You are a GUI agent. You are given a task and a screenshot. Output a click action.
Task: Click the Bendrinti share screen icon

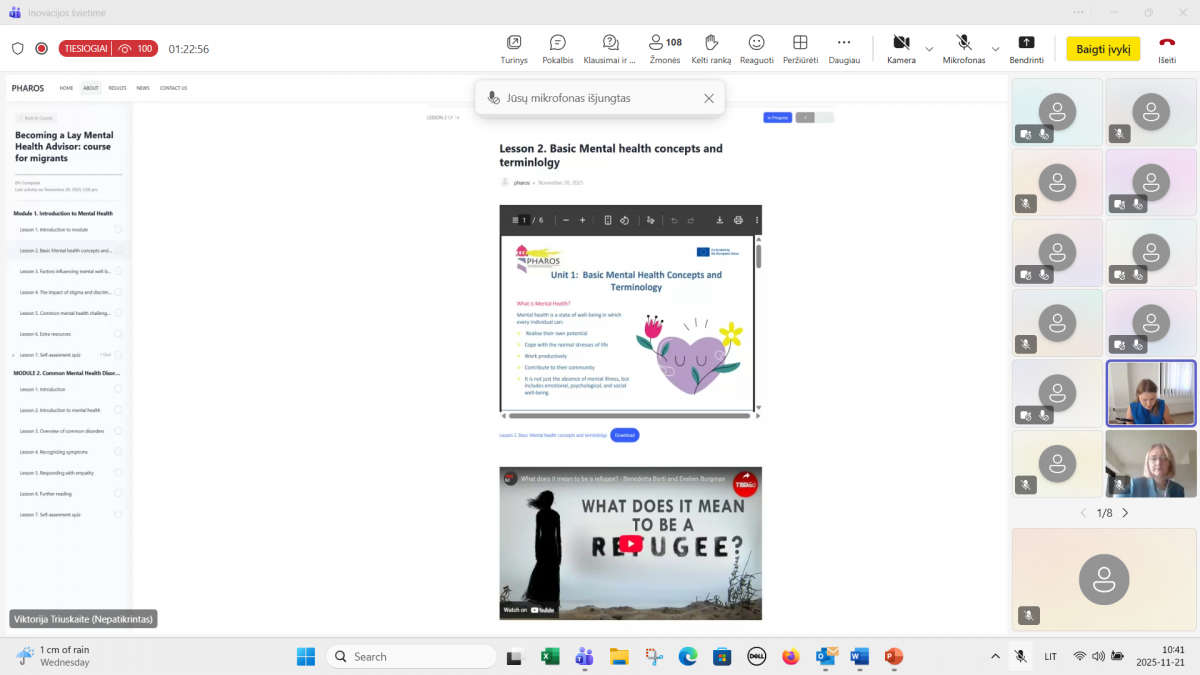point(1026,43)
